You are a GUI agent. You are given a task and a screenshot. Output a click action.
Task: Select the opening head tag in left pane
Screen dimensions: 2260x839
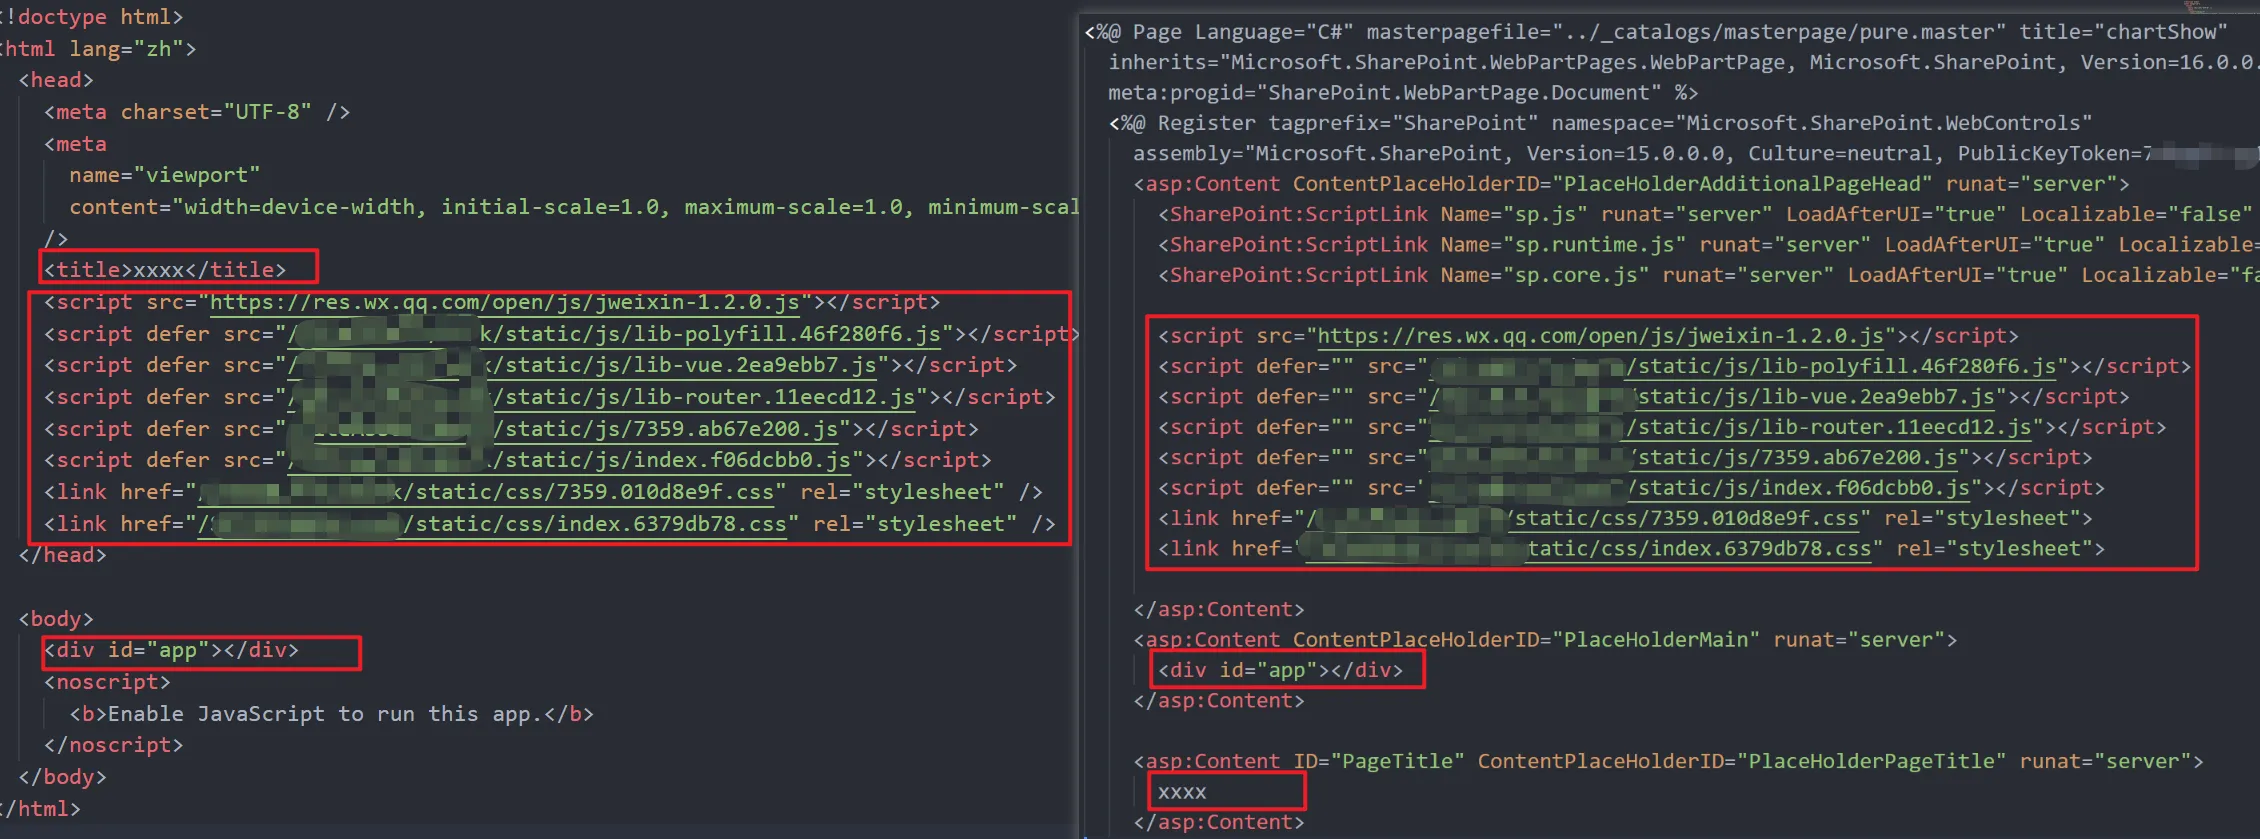[x=56, y=80]
